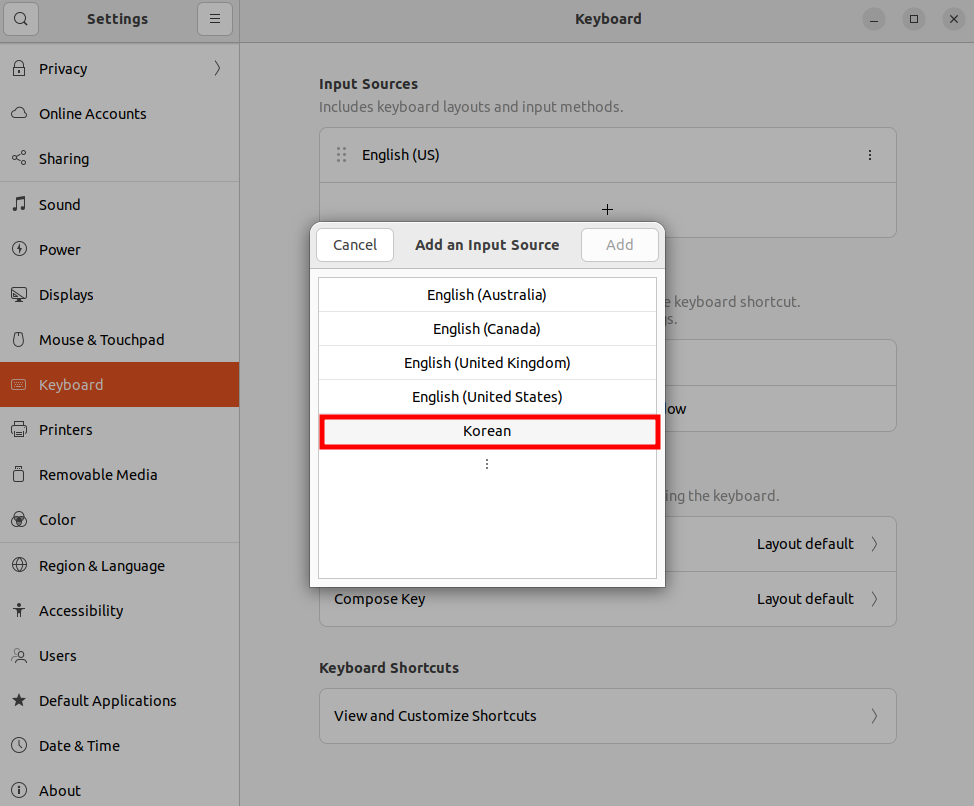Click the Color icon in sidebar

[x=19, y=520]
